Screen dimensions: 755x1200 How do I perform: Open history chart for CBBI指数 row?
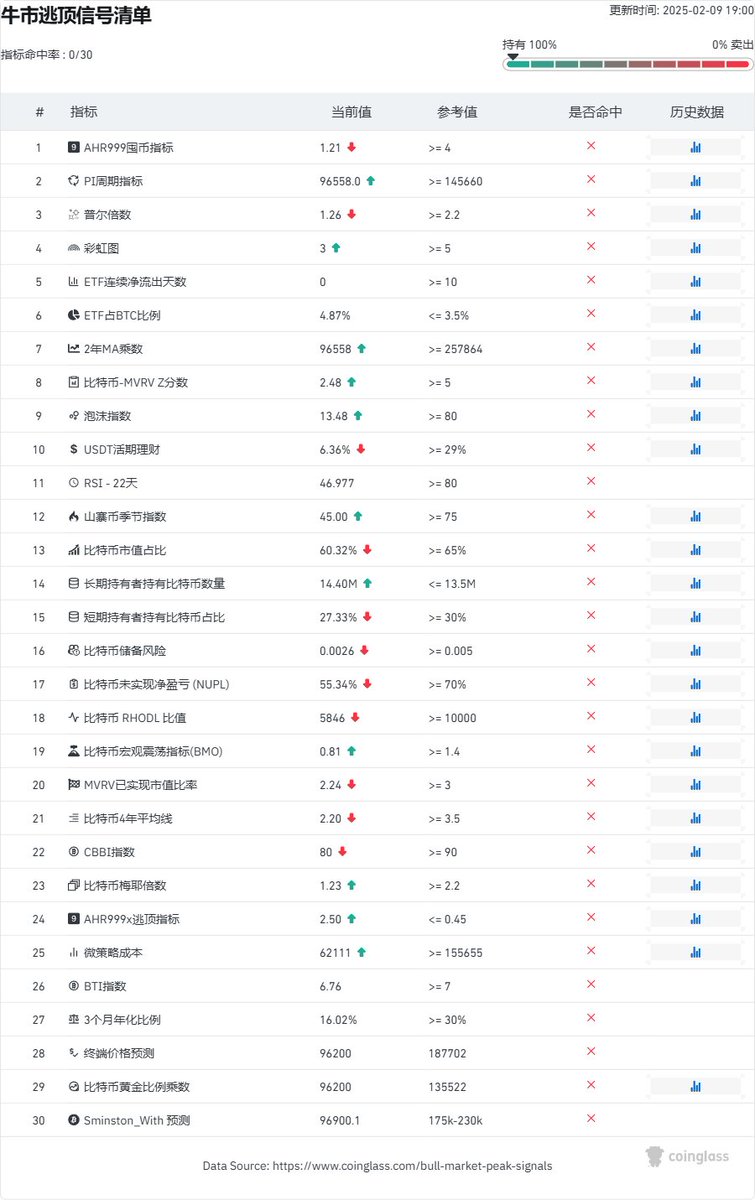tap(695, 851)
